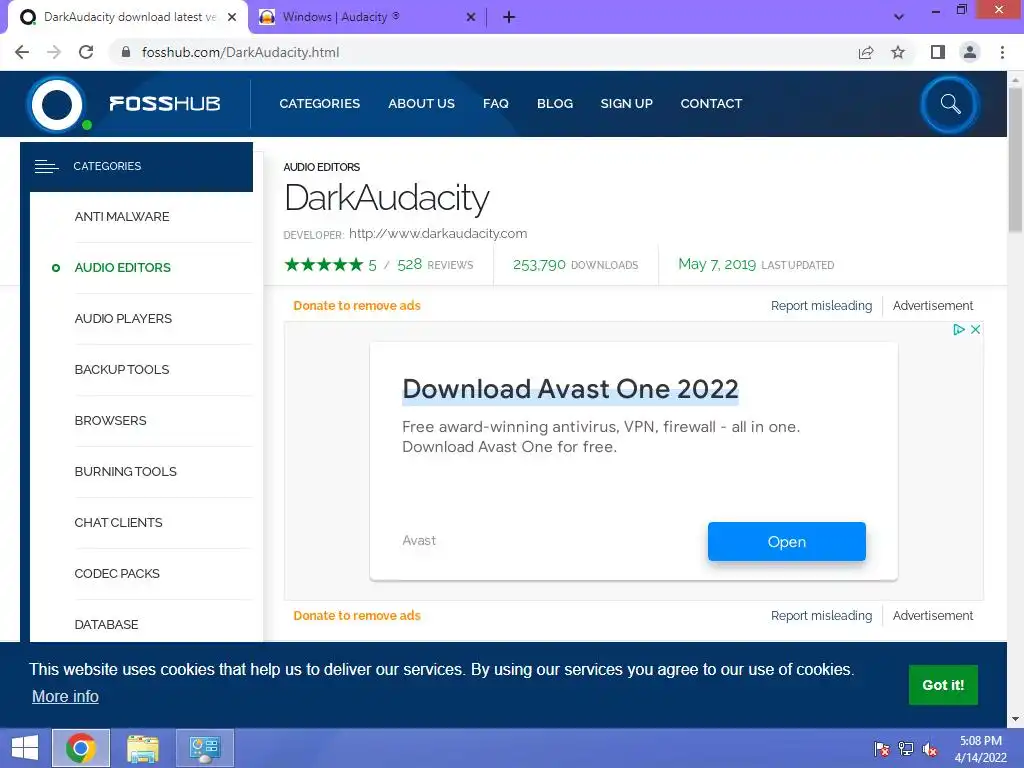Open the BLOG navigation item
This screenshot has height=768, width=1024.
pos(555,103)
